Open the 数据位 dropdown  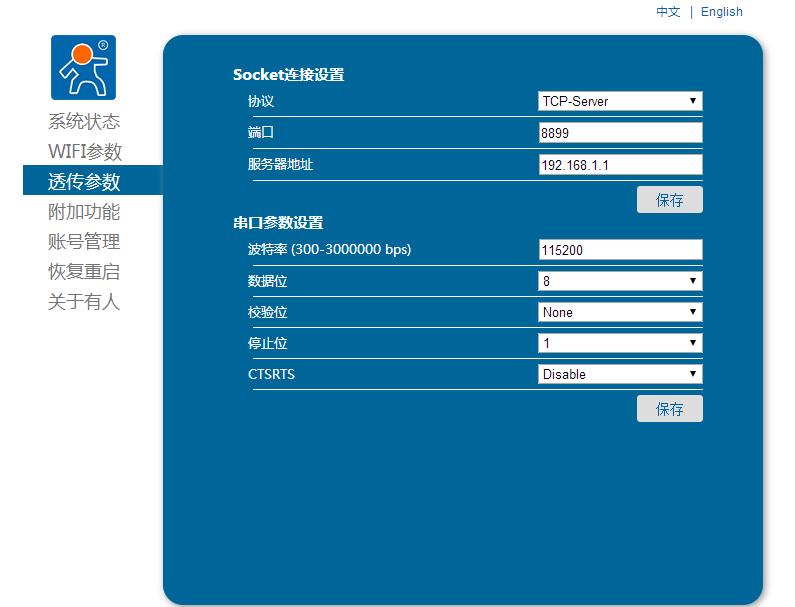coord(620,281)
